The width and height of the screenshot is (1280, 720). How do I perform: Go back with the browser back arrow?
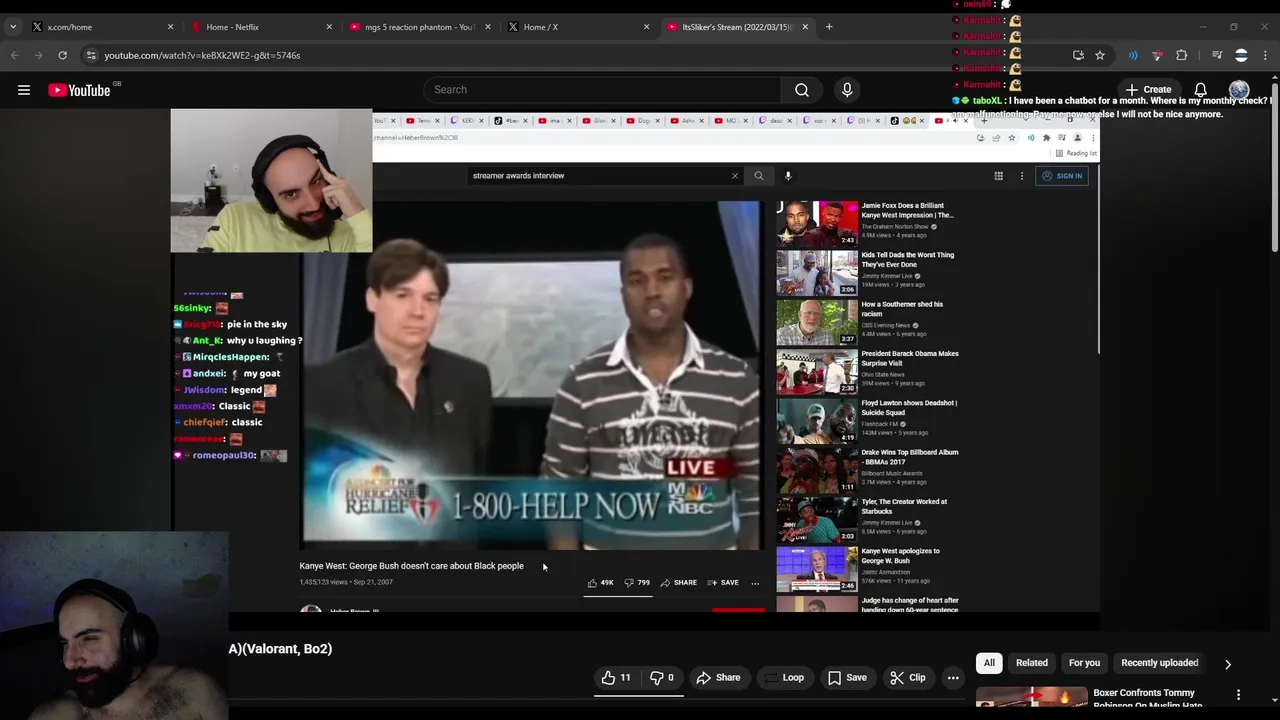[15, 55]
